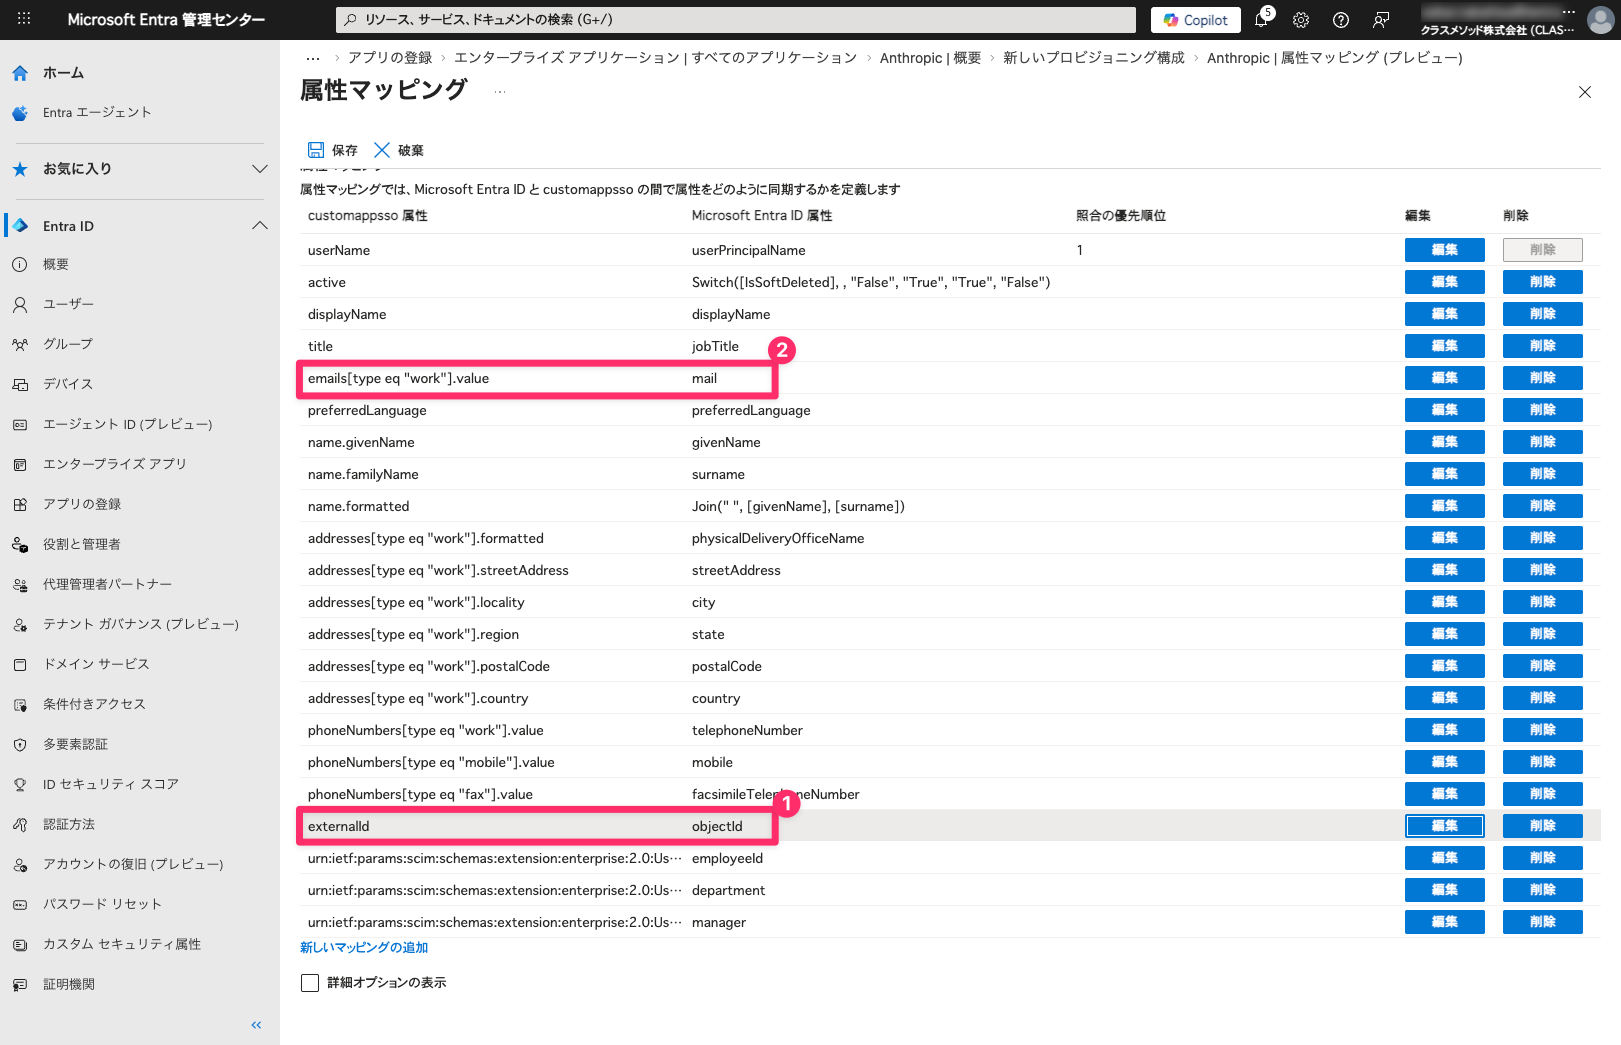This screenshot has width=1621, height=1045.
Task: Click the add new mapping link
Action: tap(364, 948)
